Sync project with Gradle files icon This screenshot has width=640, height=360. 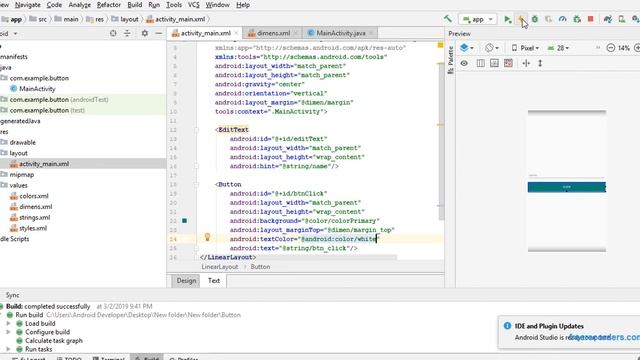click(x=608, y=19)
